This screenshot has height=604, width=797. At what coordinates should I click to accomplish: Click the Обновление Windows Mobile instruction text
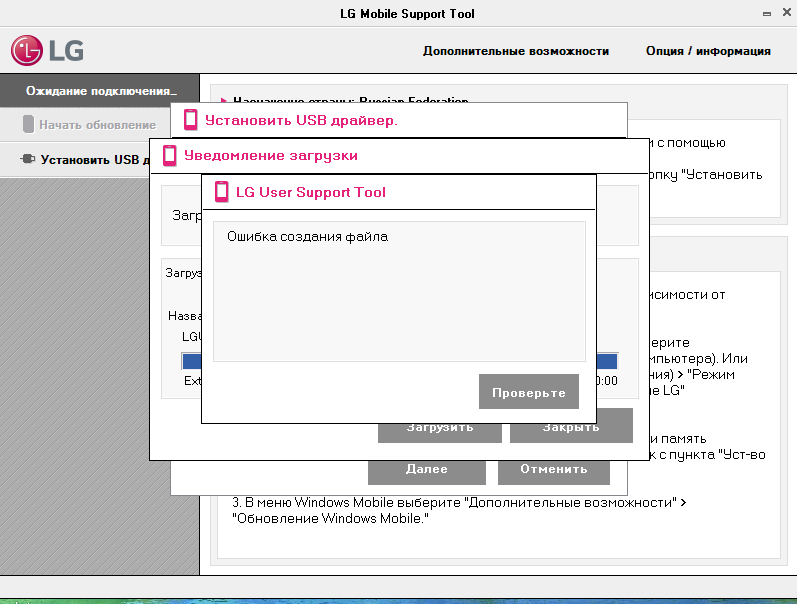pos(330,519)
